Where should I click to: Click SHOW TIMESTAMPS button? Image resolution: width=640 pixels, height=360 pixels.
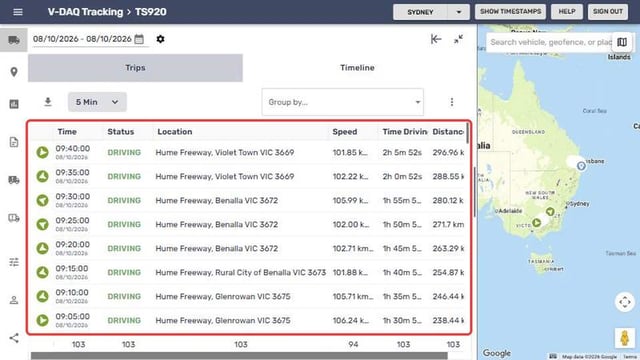pos(511,11)
